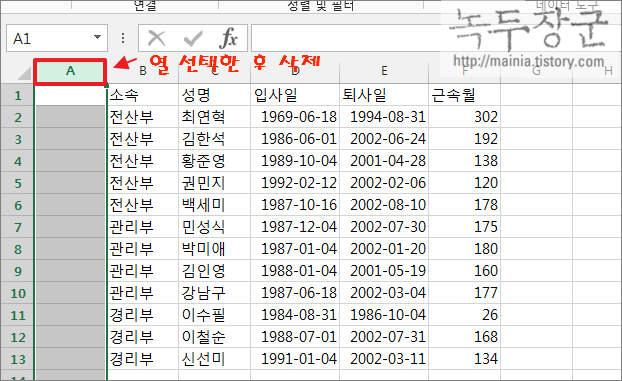Select row 2 header
Screen dimensions: 622x381
(17, 117)
